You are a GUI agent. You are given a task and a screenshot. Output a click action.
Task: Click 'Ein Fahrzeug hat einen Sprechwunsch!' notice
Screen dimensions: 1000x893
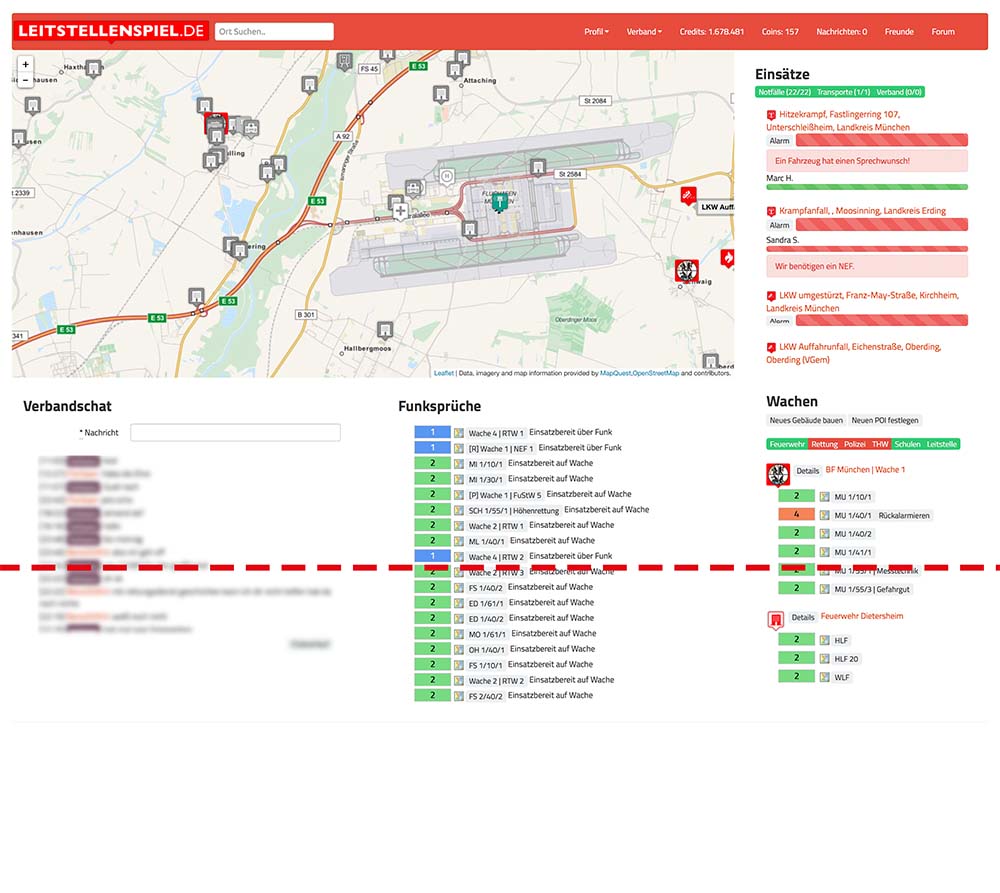tap(867, 161)
